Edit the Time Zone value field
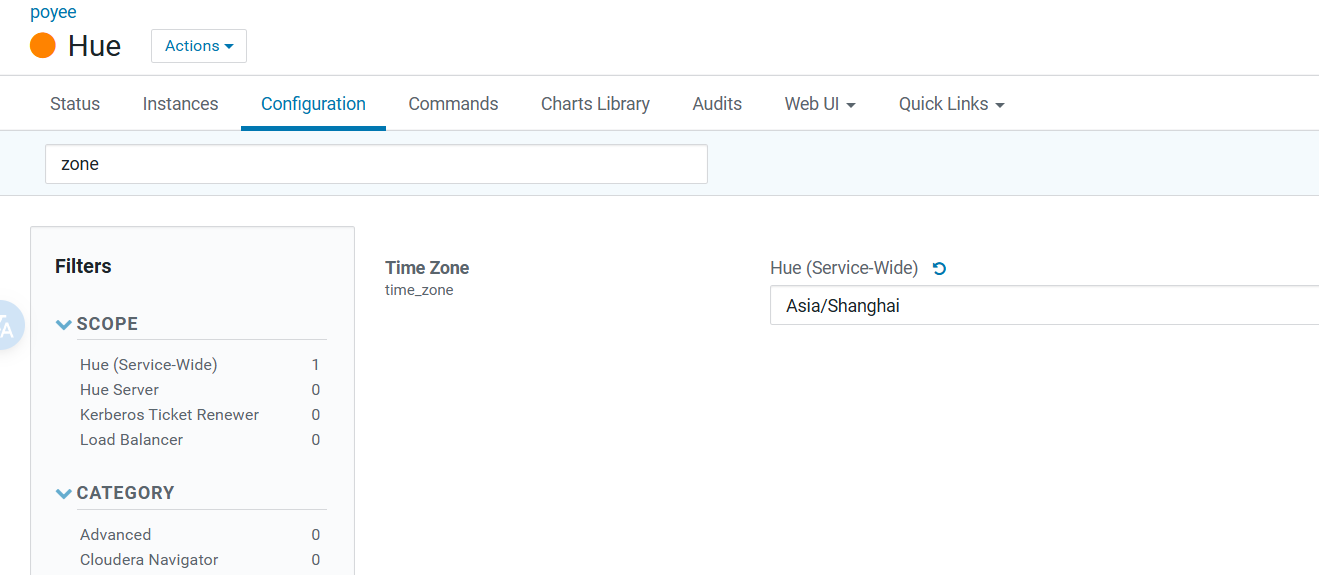Screen dimensions: 1319x575 (1040, 306)
